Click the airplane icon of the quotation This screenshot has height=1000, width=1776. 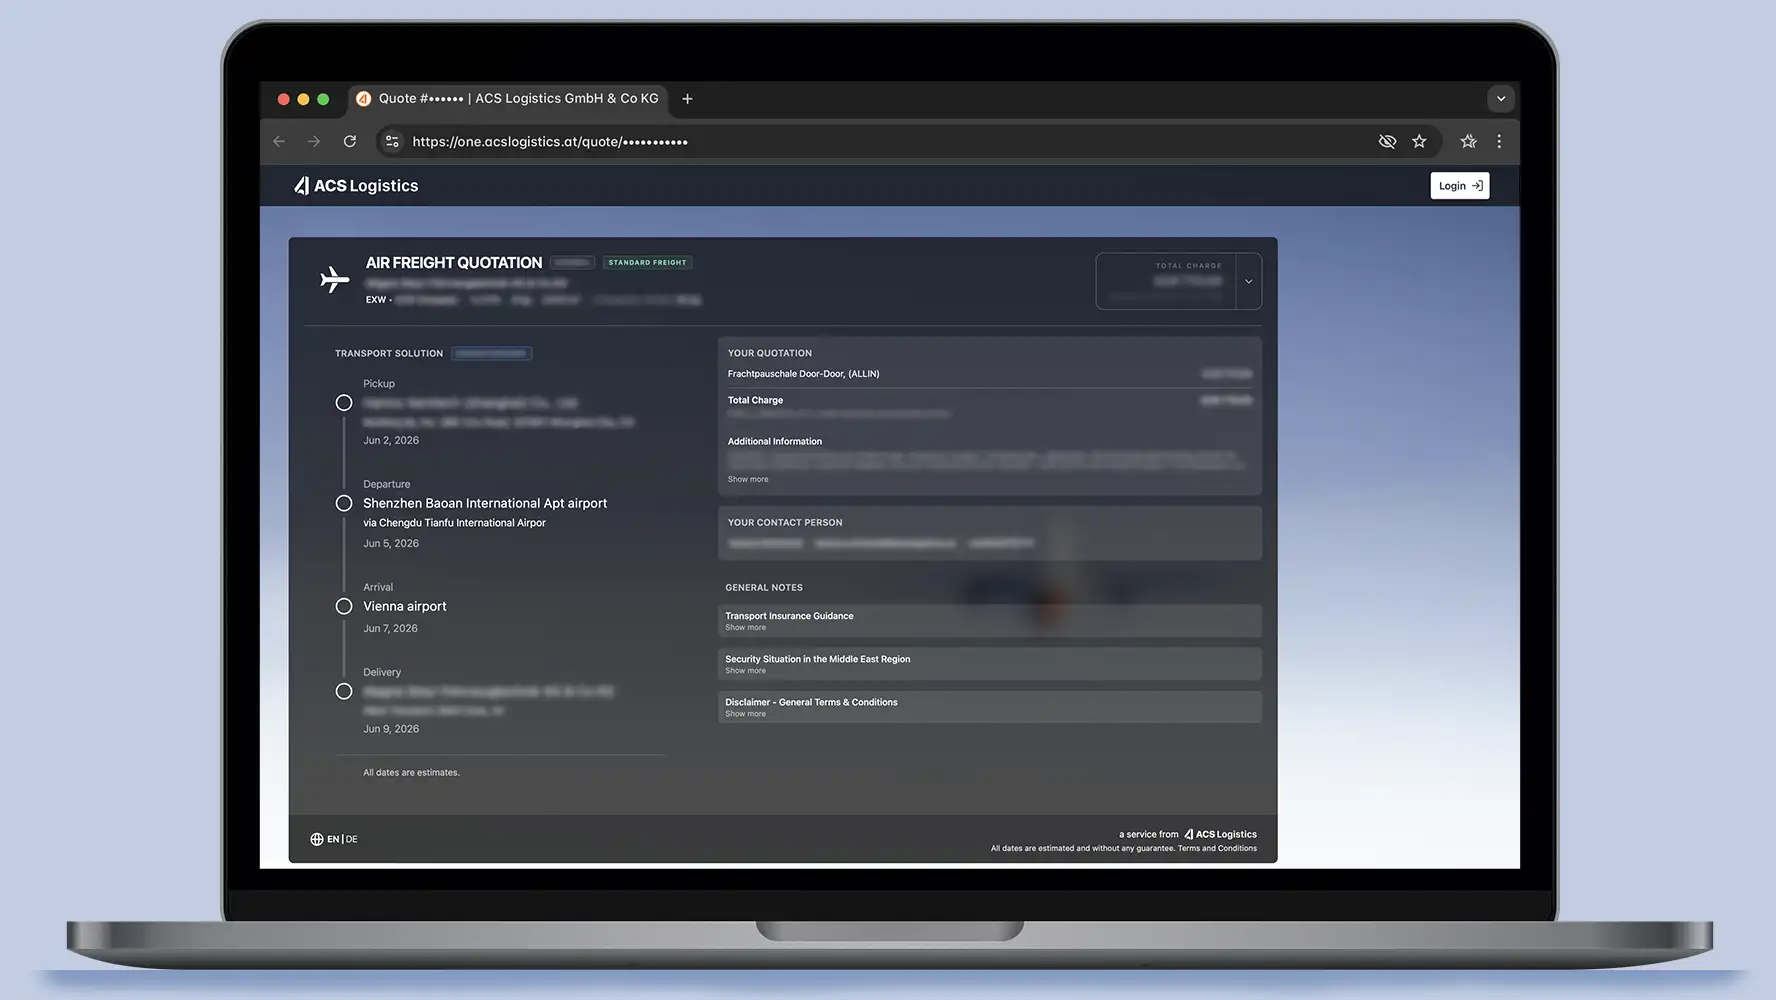tap(335, 280)
